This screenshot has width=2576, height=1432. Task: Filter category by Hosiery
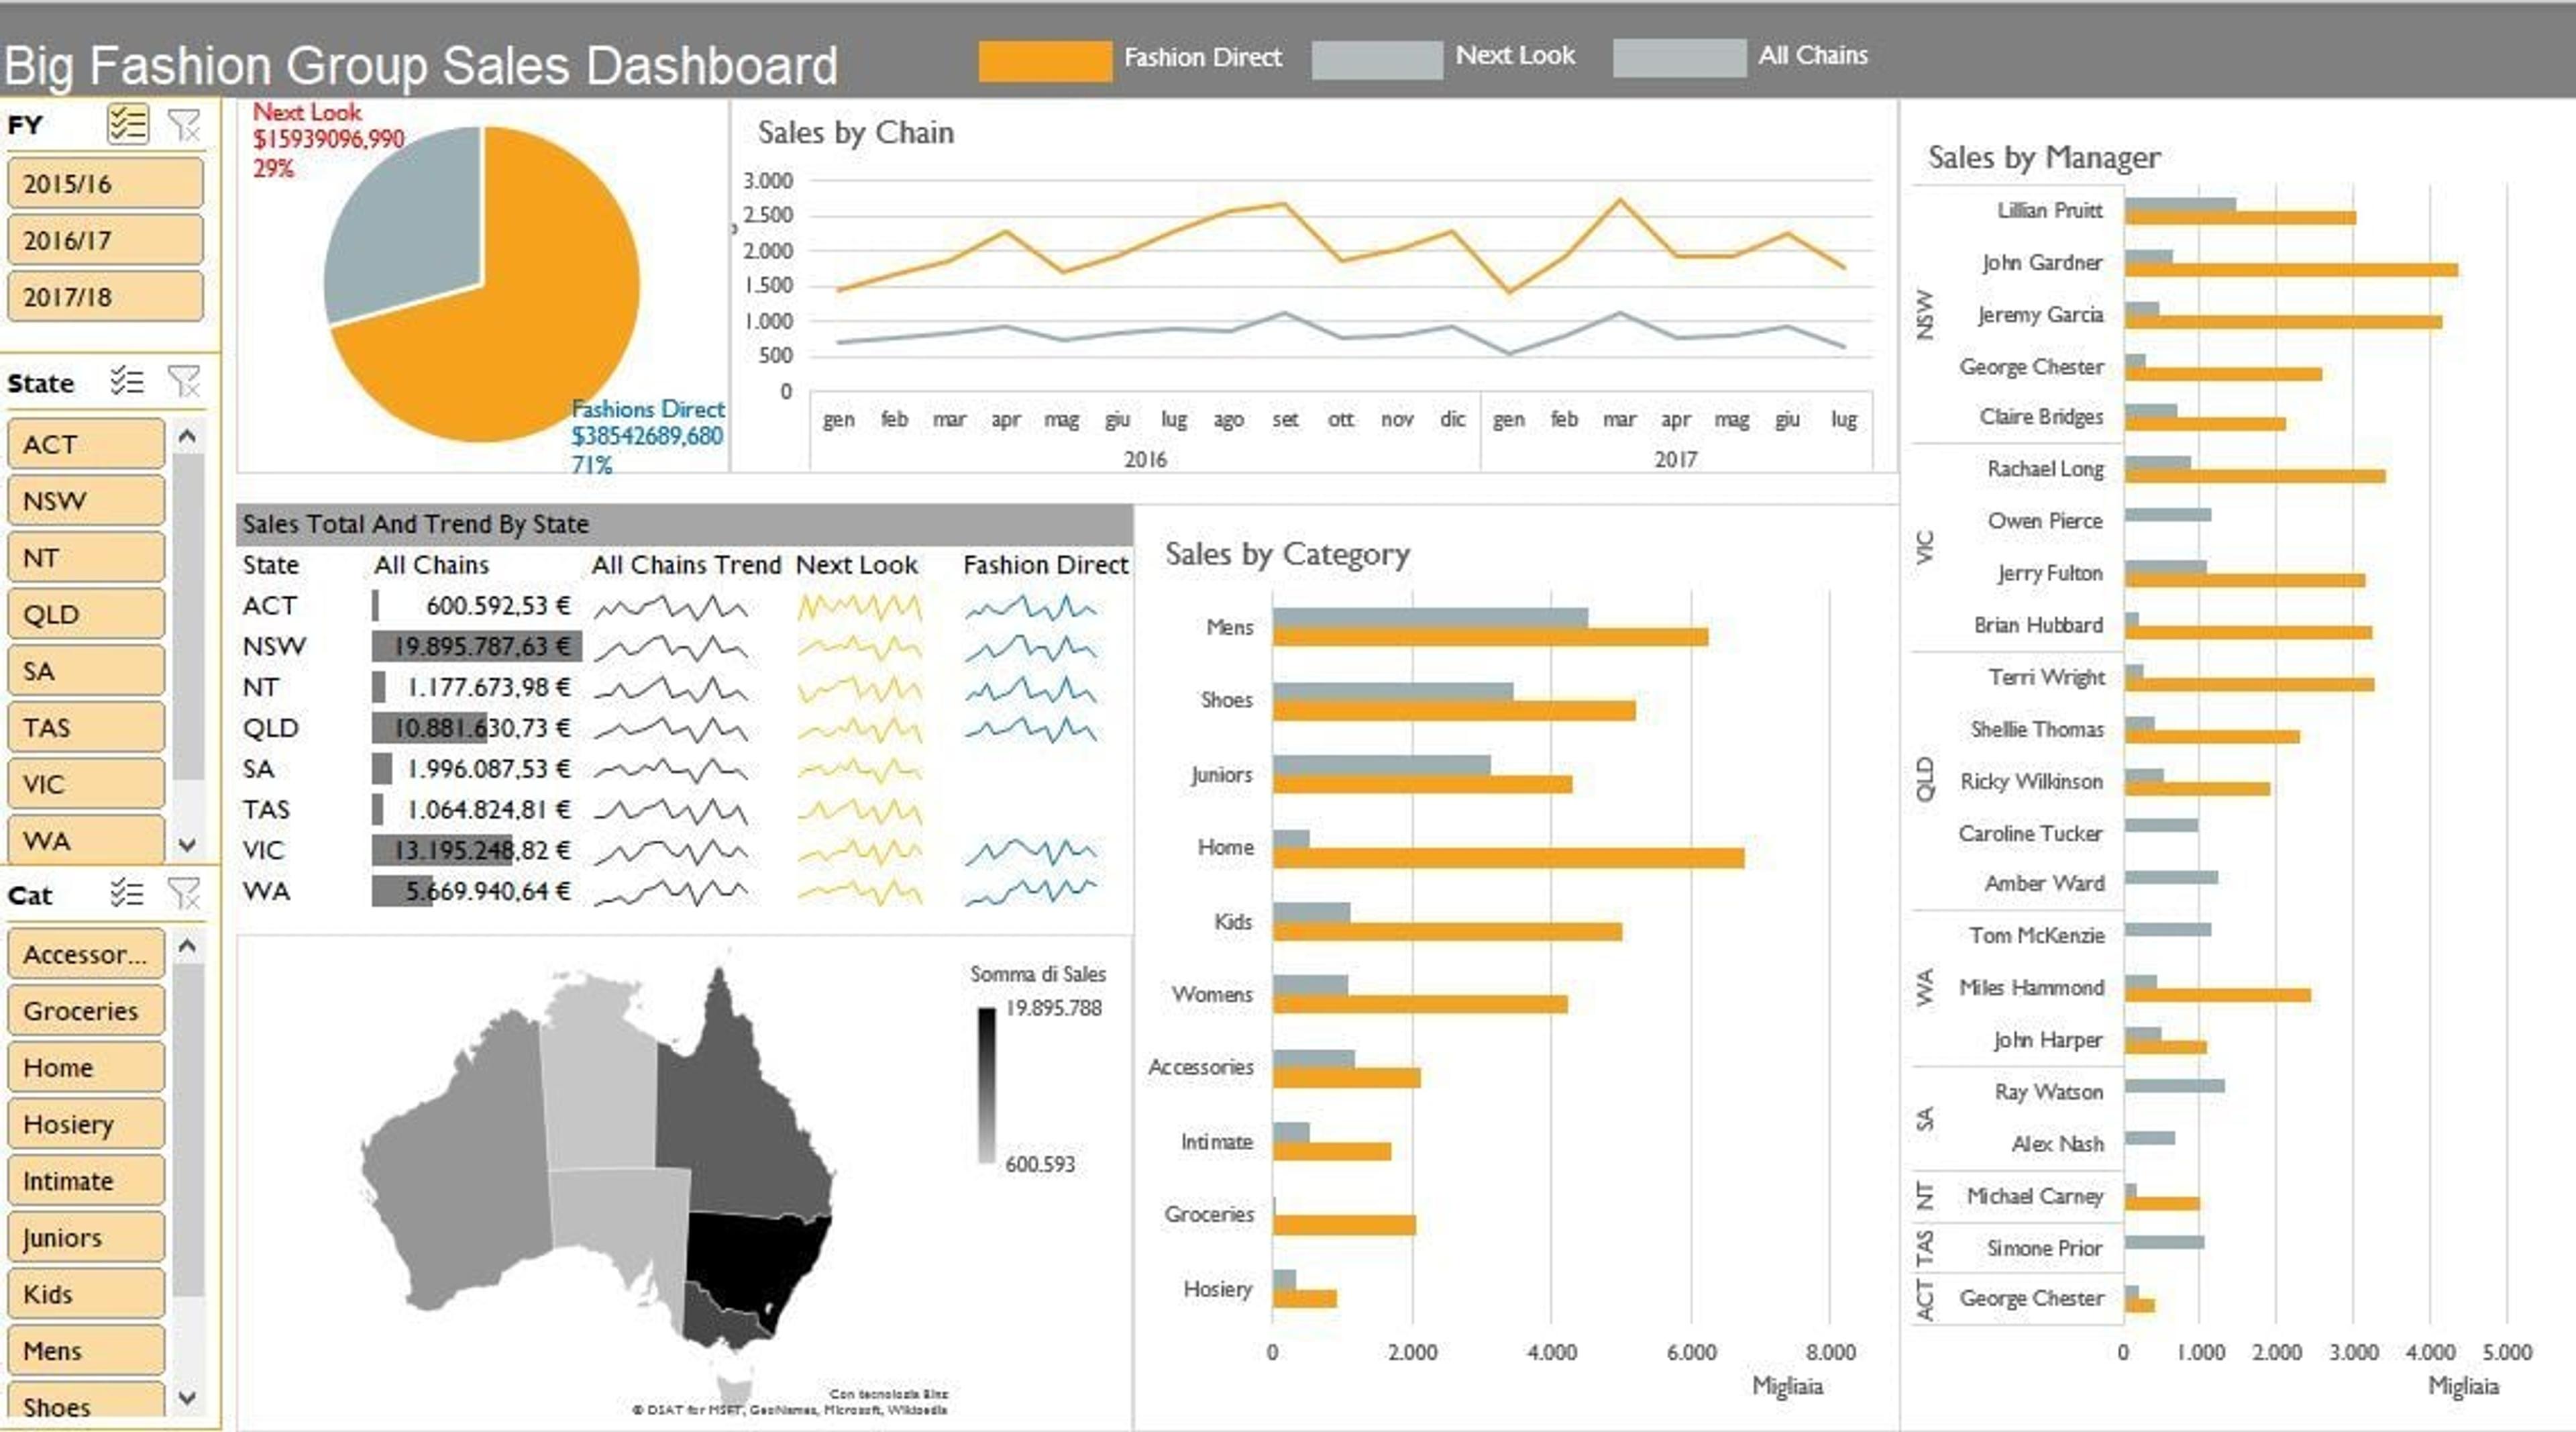pyautogui.click(x=86, y=1124)
